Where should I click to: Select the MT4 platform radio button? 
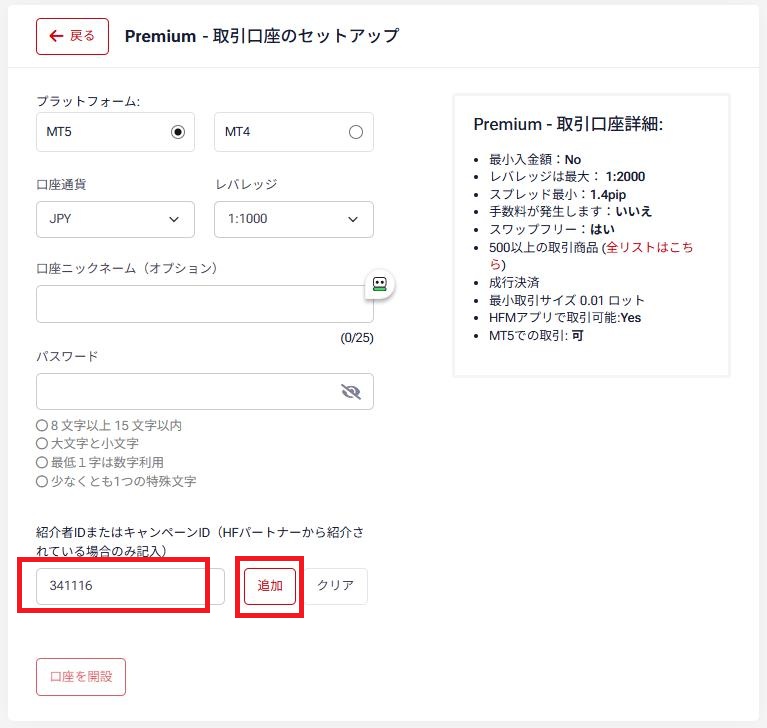pyautogui.click(x=355, y=132)
